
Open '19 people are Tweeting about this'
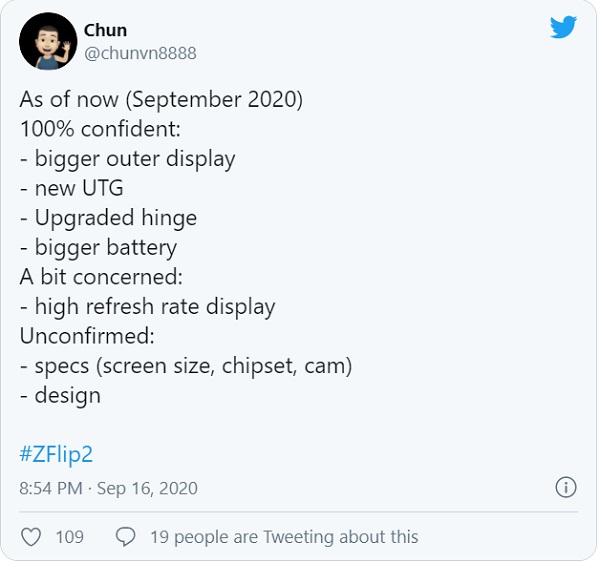click(284, 537)
